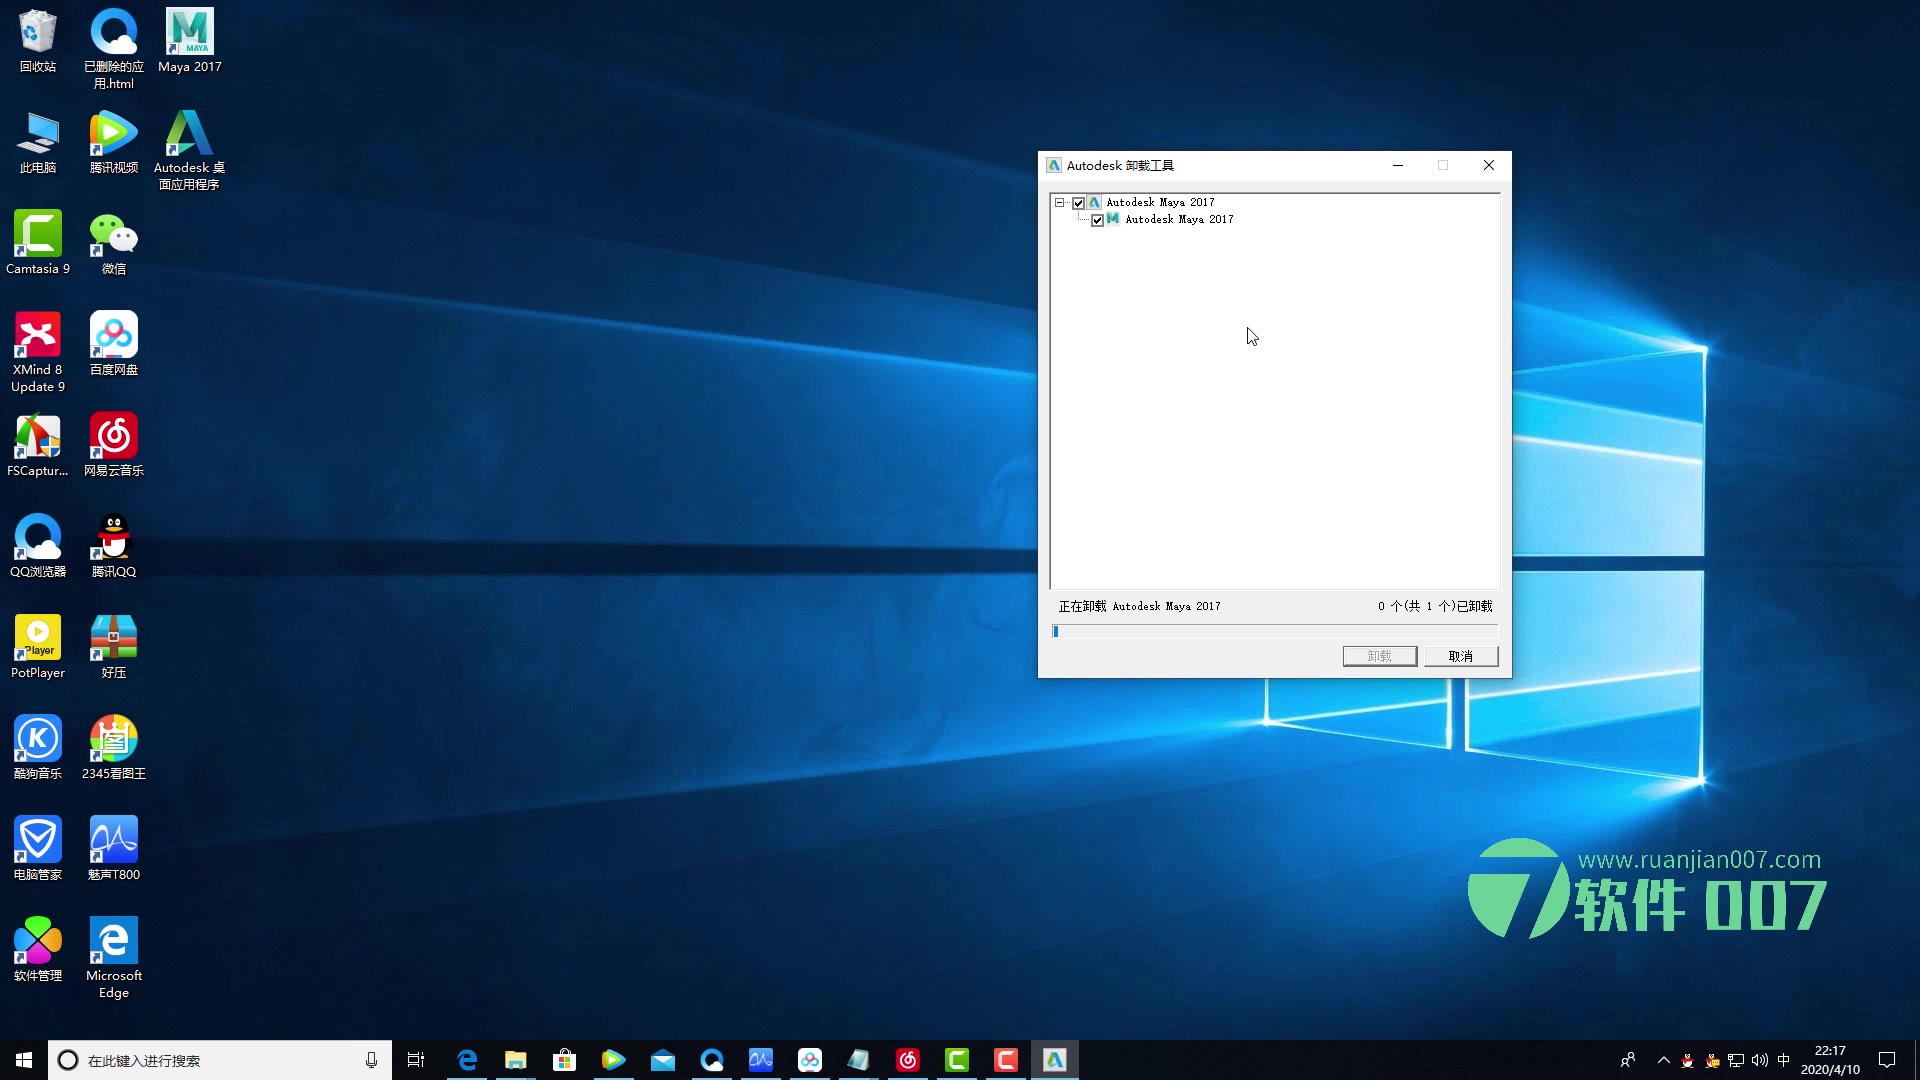1920x1080 pixels.
Task: Open the clock showing 22:17
Action: click(x=1830, y=1060)
